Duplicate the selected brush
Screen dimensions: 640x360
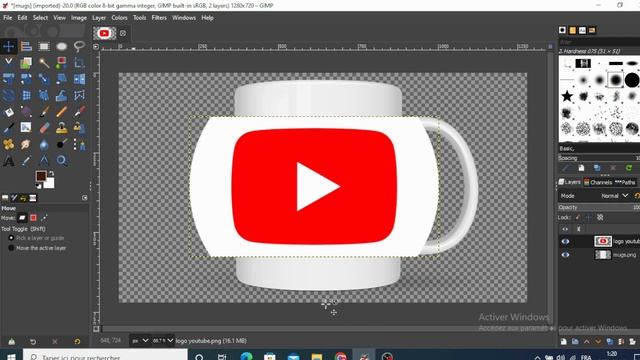click(x=597, y=168)
